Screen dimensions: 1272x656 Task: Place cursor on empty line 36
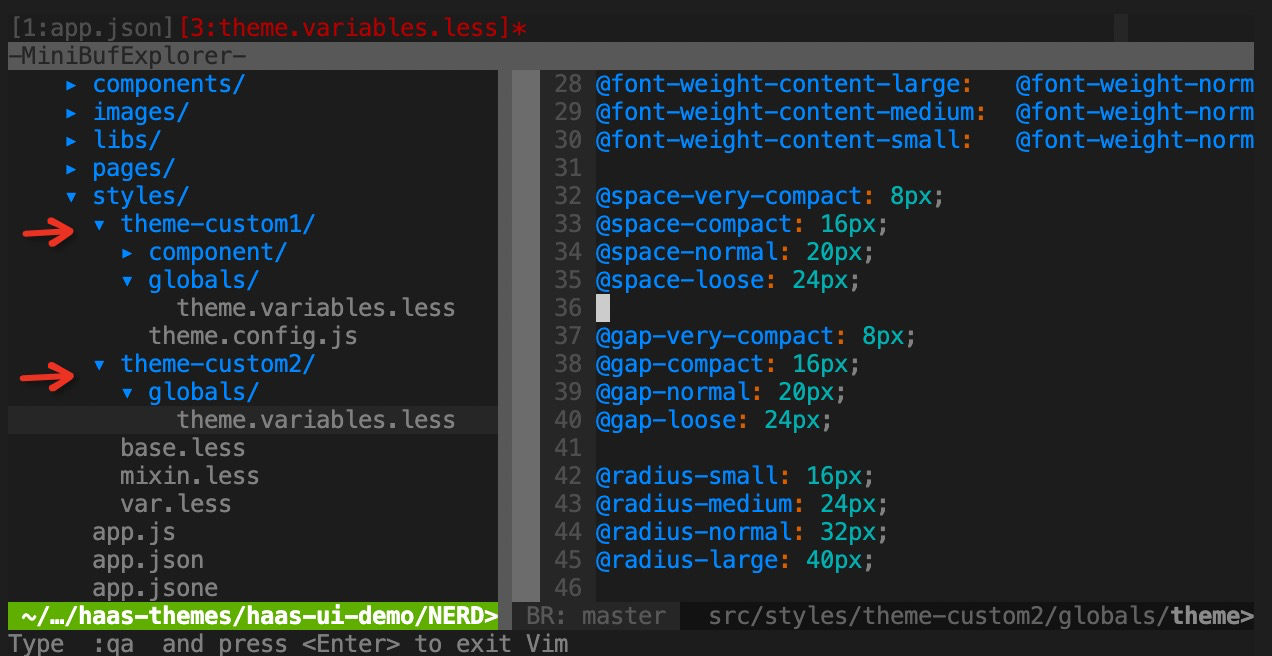point(603,308)
